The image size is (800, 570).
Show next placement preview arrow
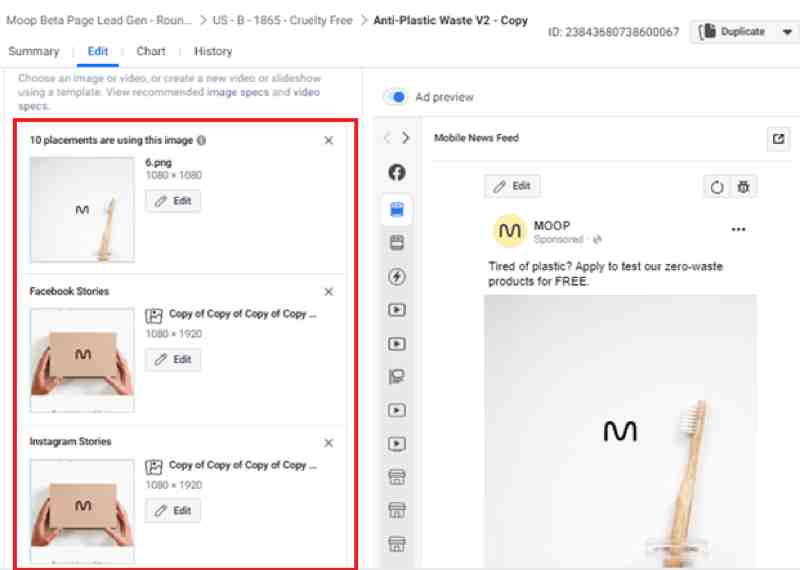406,138
